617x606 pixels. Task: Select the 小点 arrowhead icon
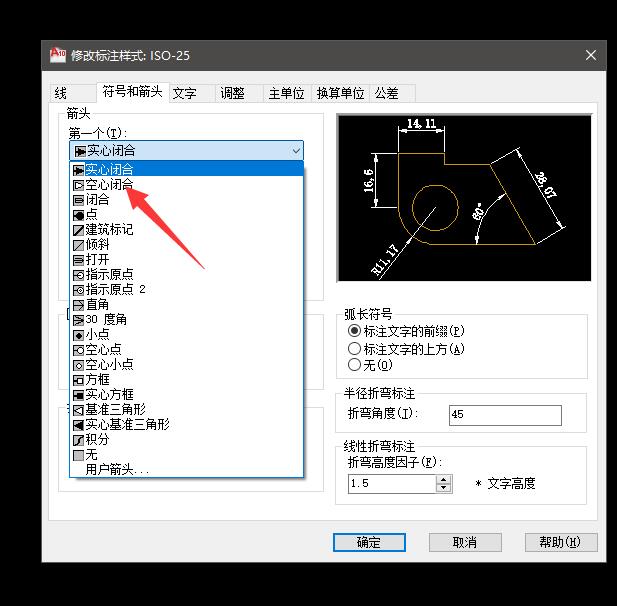tap(79, 335)
